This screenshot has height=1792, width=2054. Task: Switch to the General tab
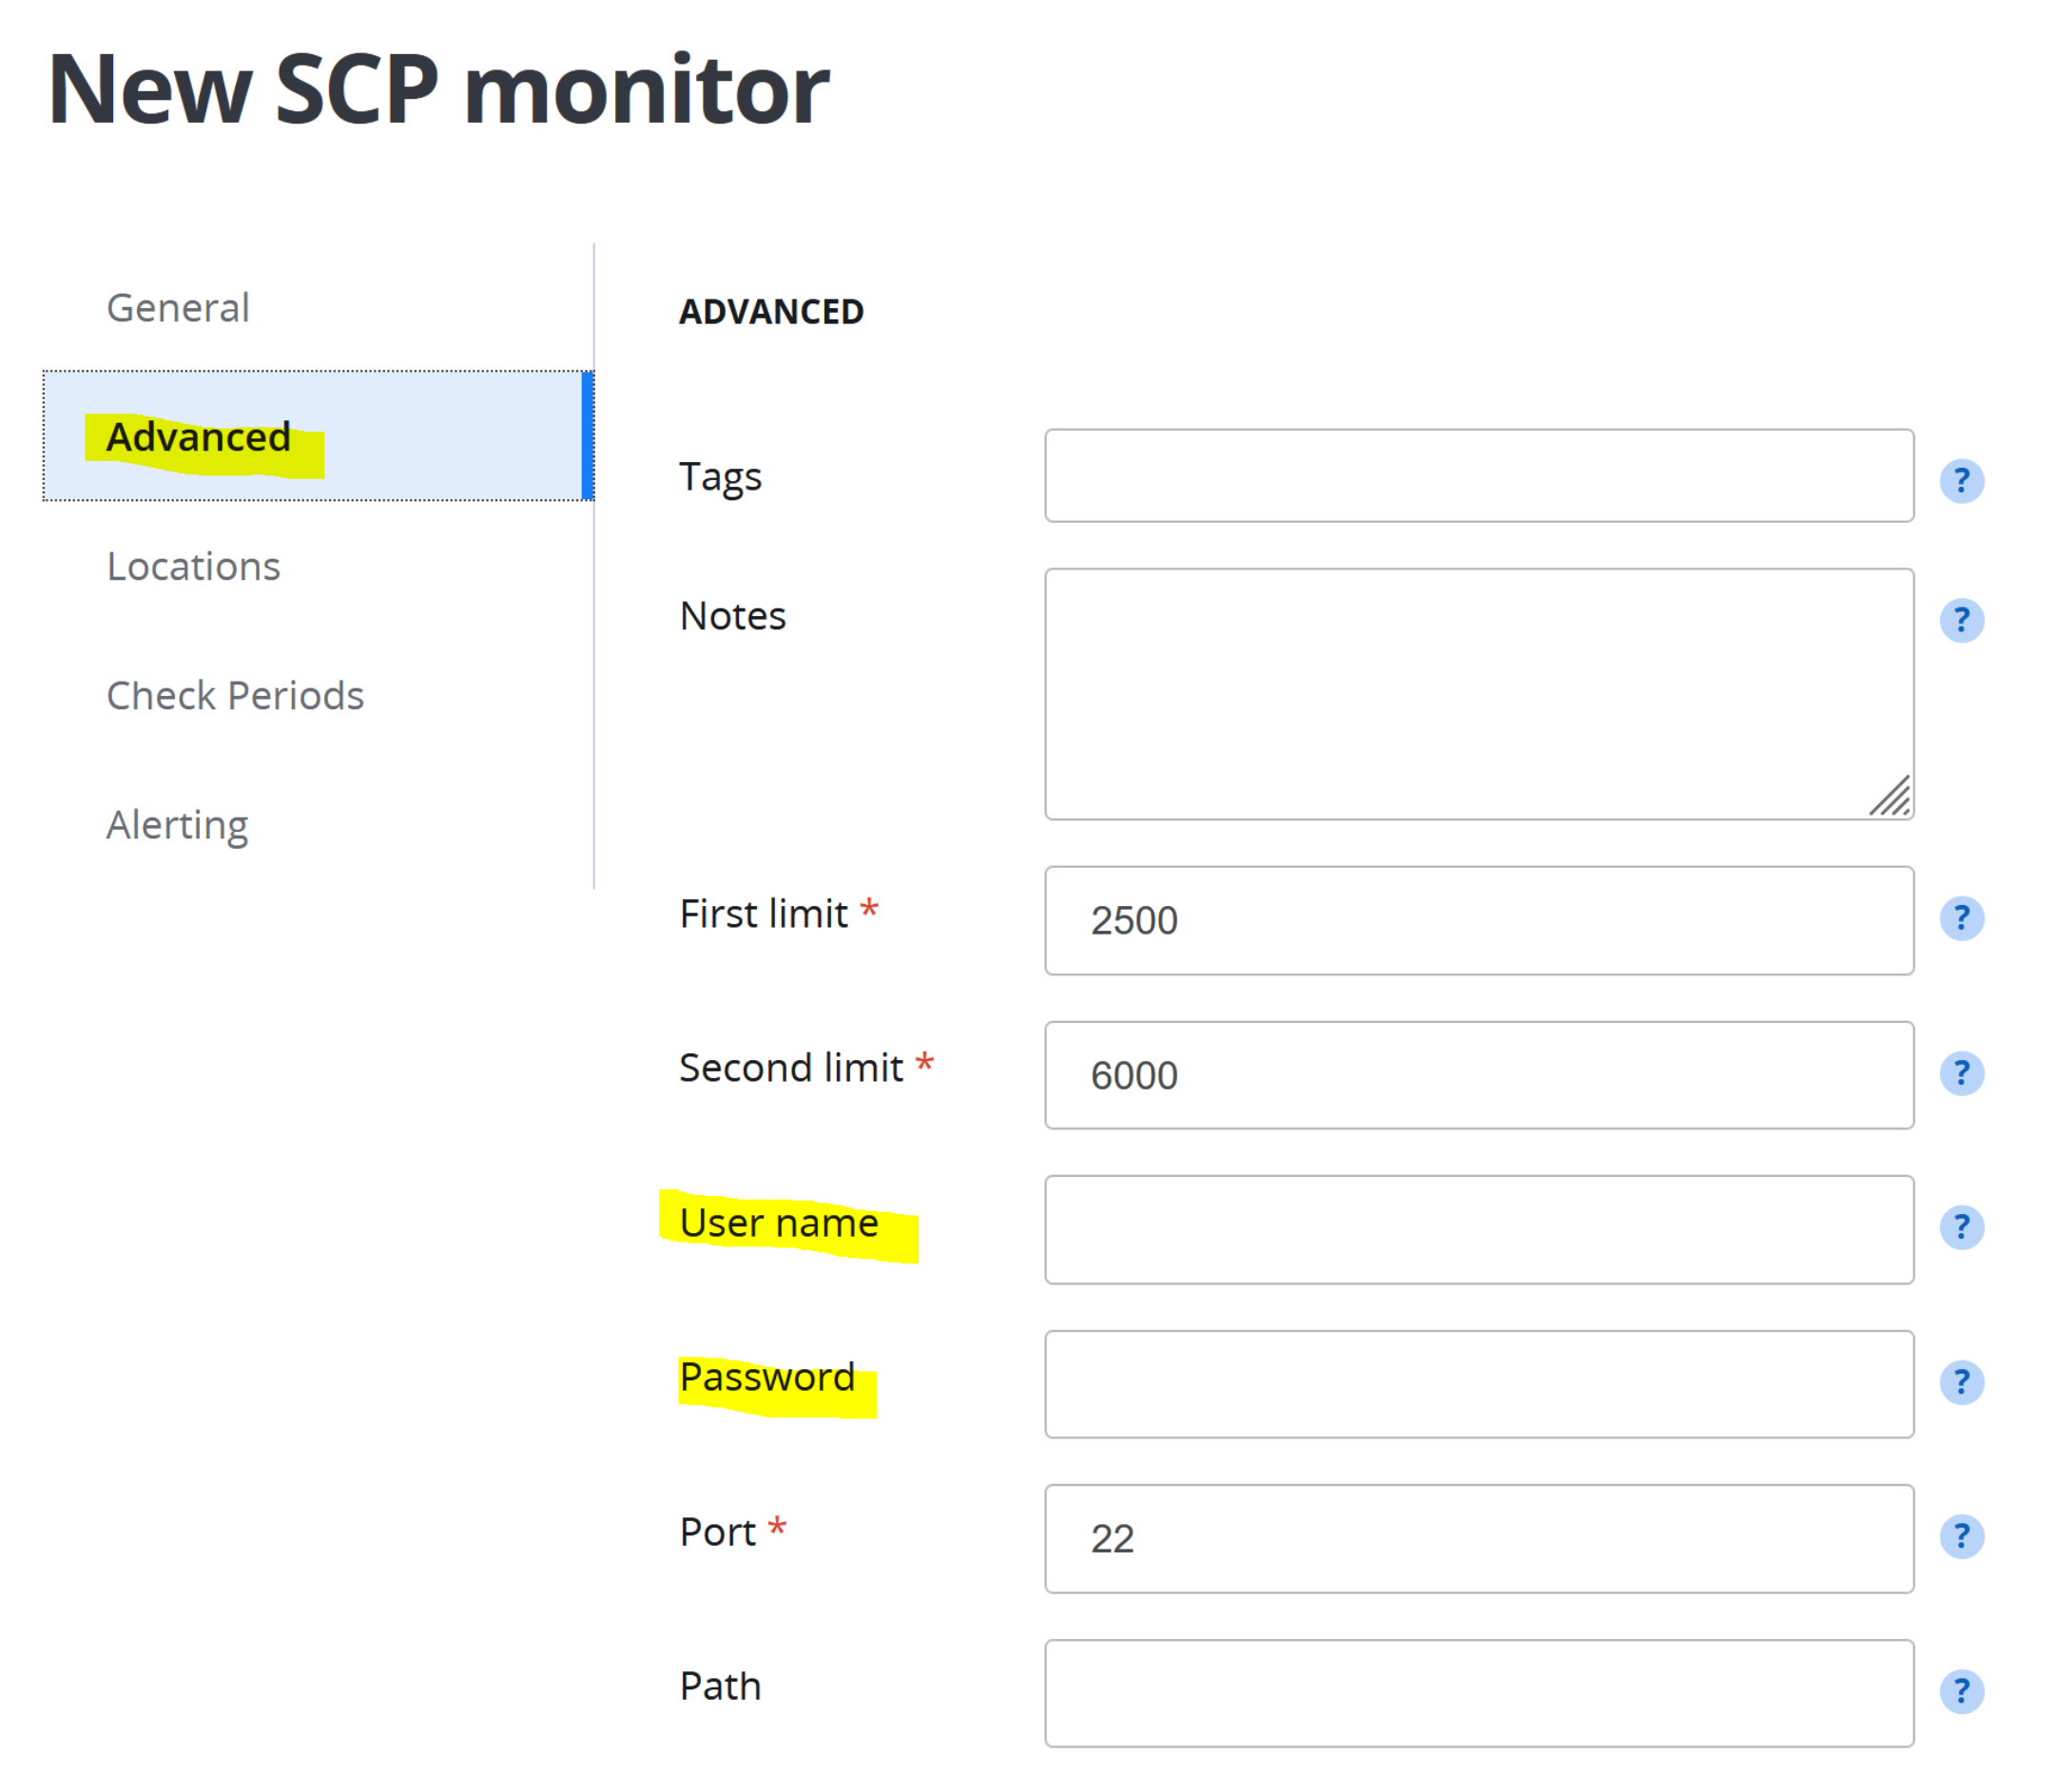coord(178,308)
